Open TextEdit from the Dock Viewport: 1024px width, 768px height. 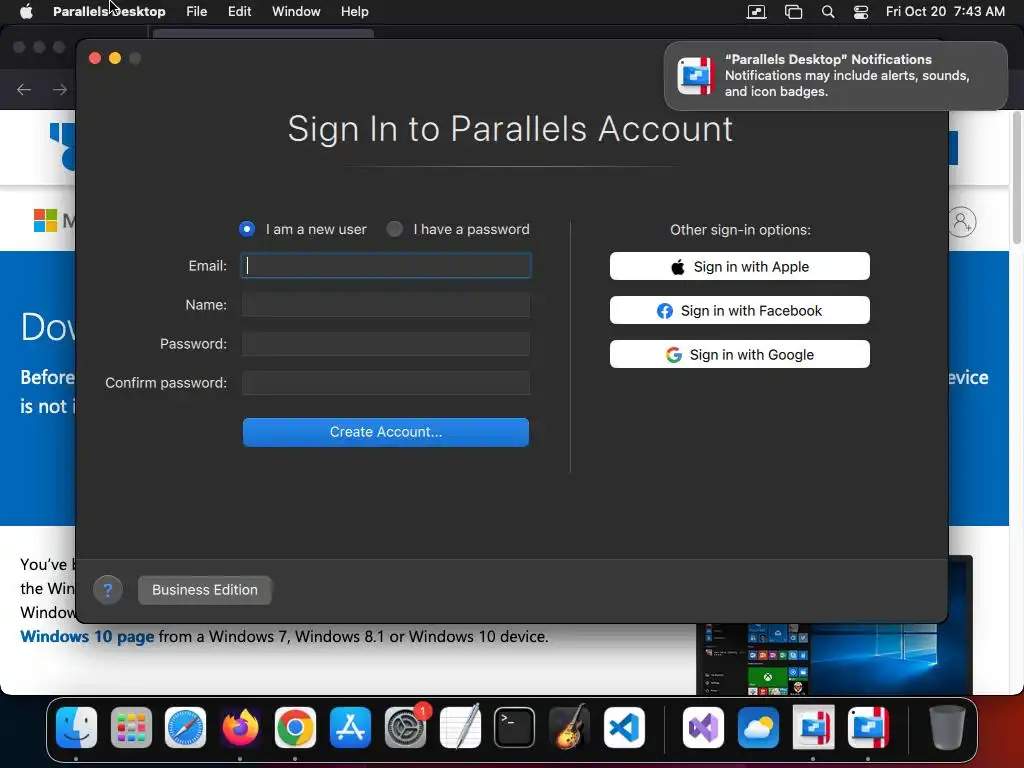(460, 728)
